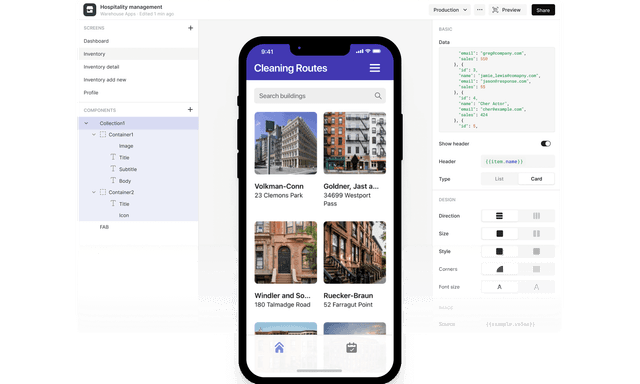The height and width of the screenshot is (384, 640).
Task: Select the Subtitle text icon
Action: pos(113,169)
